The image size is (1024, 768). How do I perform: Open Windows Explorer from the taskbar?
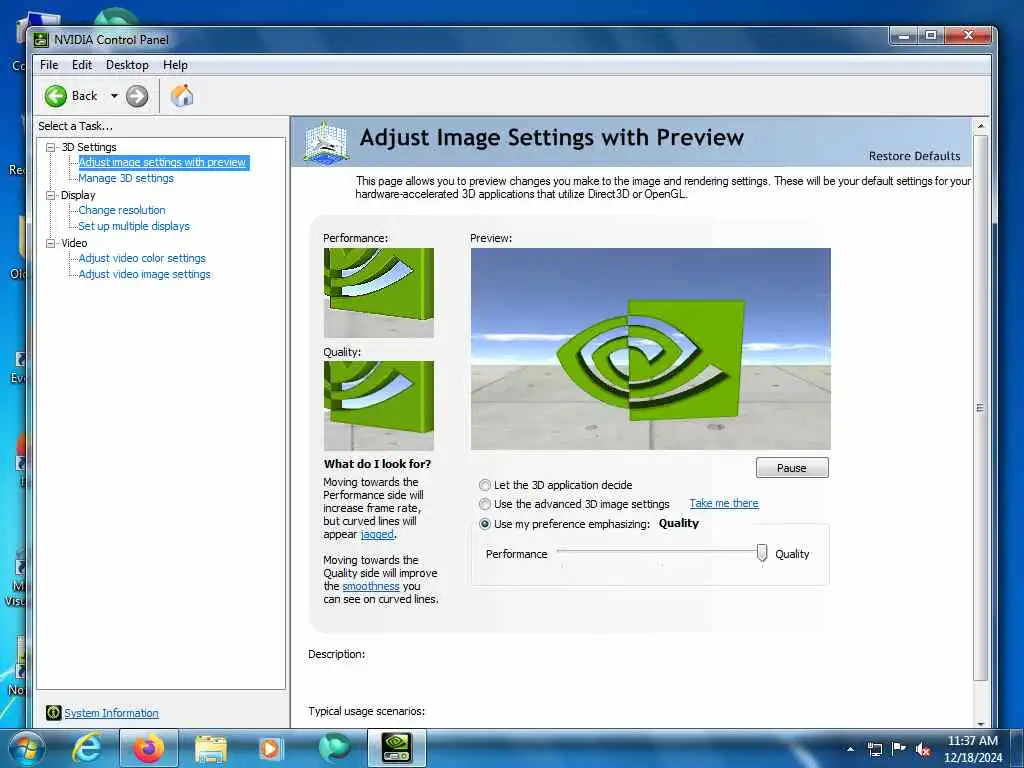[x=210, y=749]
